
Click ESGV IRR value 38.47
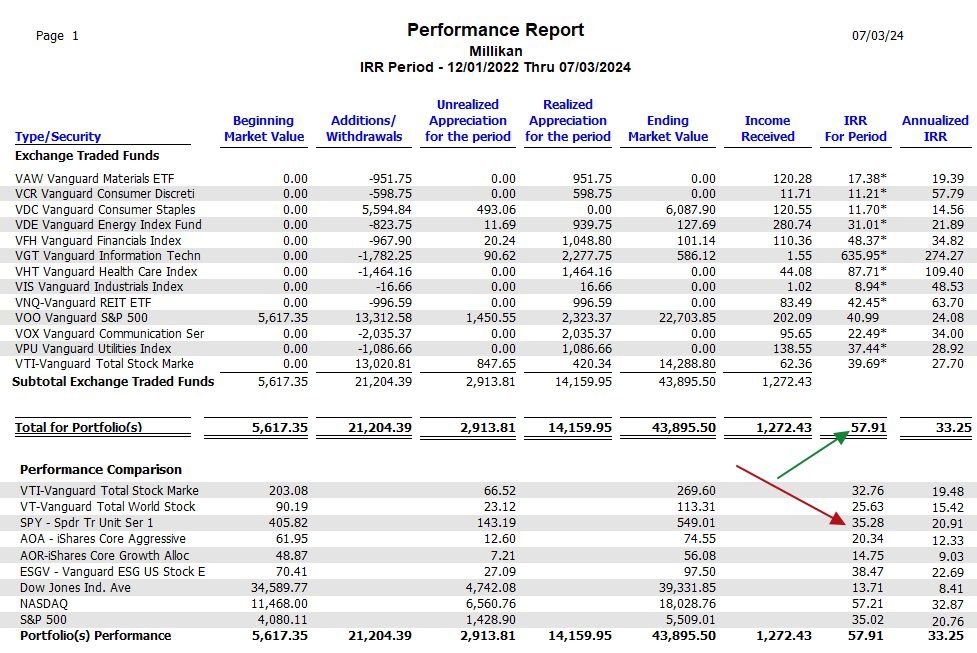click(x=868, y=571)
